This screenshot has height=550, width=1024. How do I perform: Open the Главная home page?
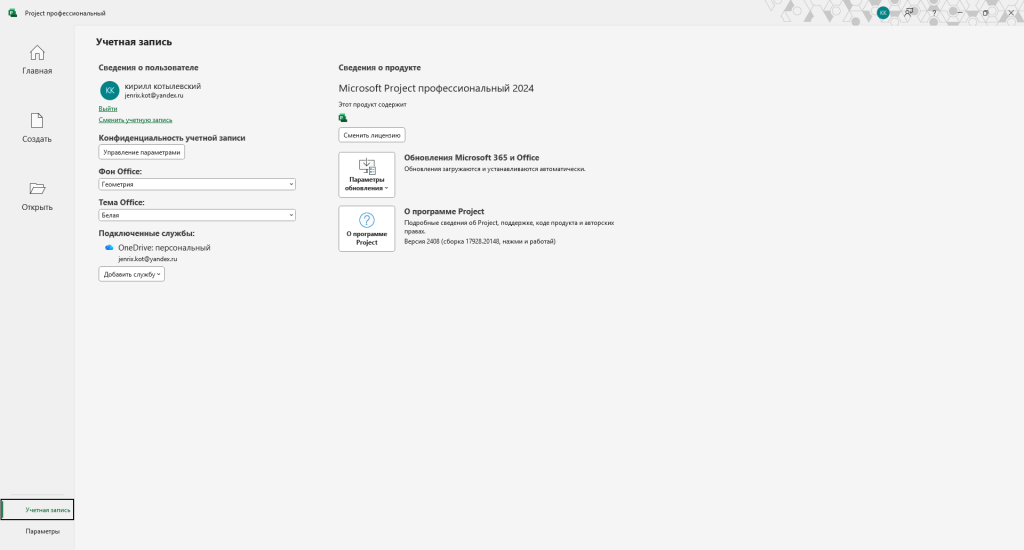37,59
